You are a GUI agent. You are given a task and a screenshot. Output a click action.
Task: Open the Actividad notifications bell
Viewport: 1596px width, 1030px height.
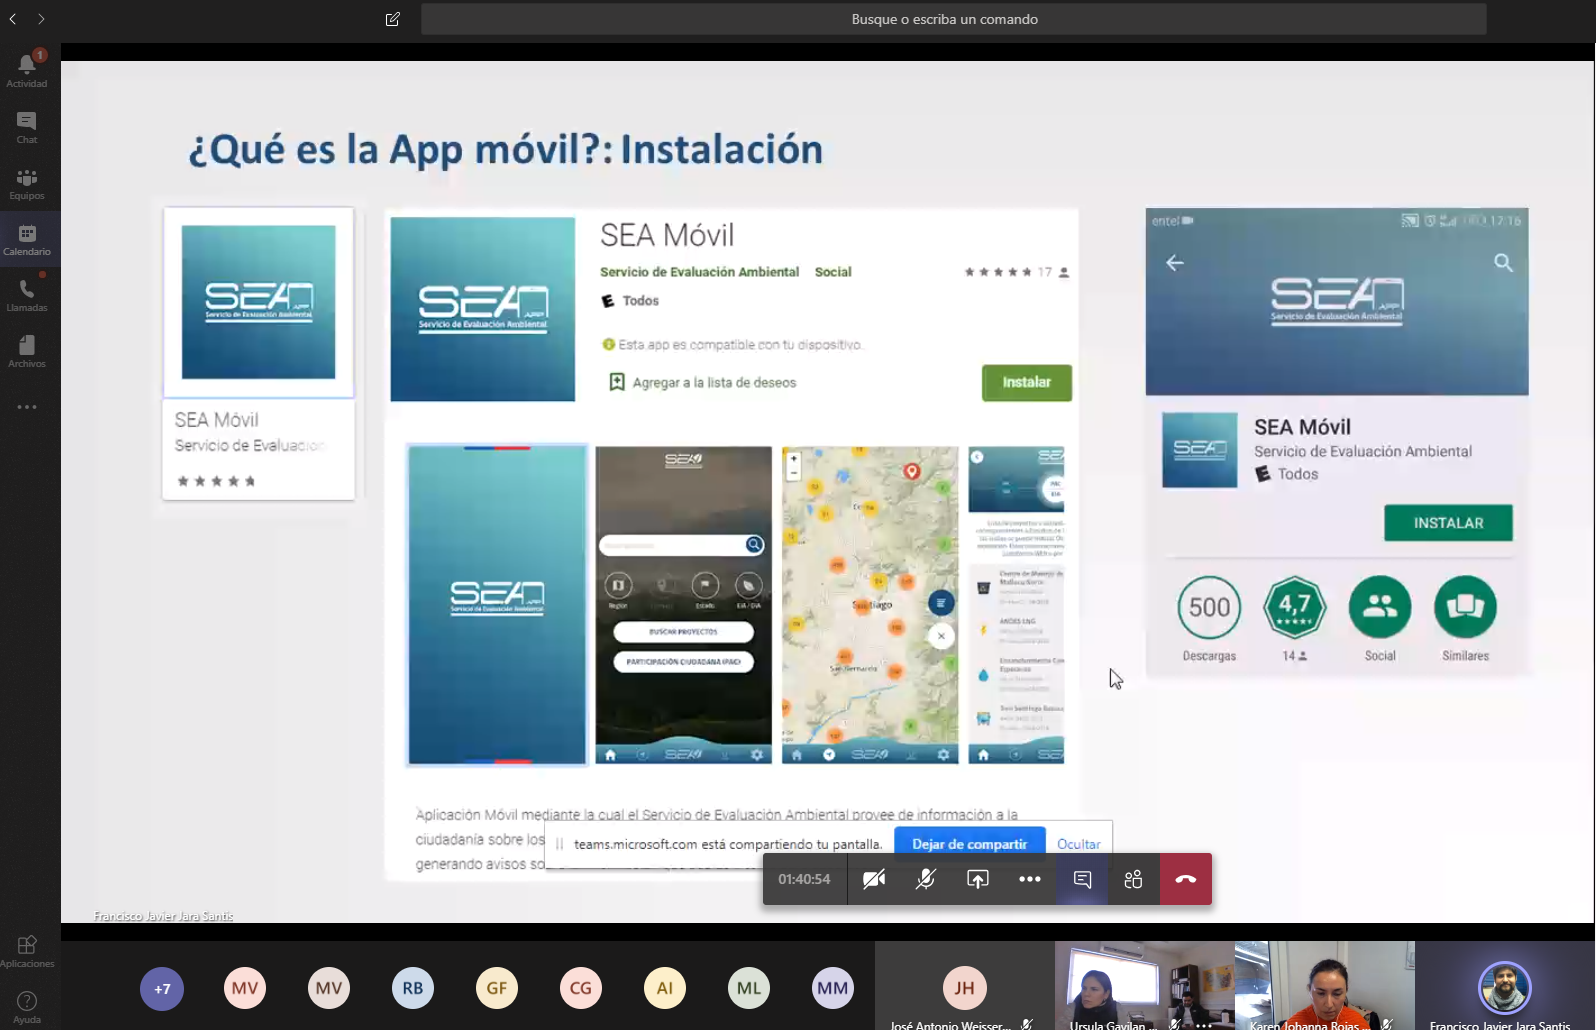[27, 68]
